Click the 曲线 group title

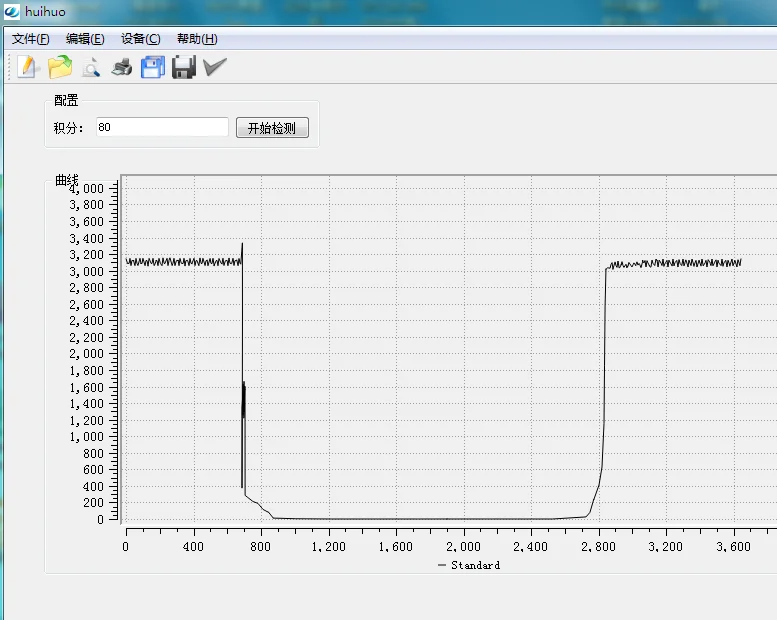pos(66,180)
